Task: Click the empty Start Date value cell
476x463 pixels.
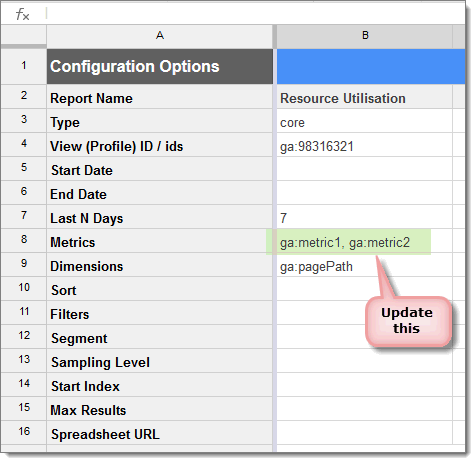Action: click(365, 171)
